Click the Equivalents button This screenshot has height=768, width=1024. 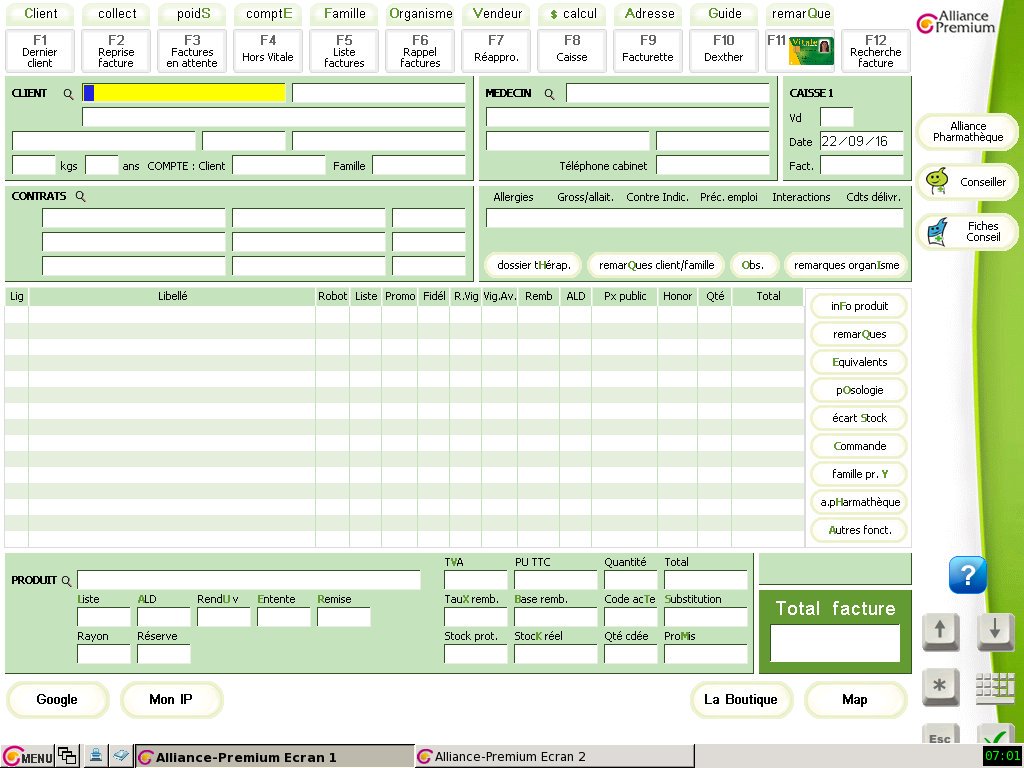click(859, 362)
